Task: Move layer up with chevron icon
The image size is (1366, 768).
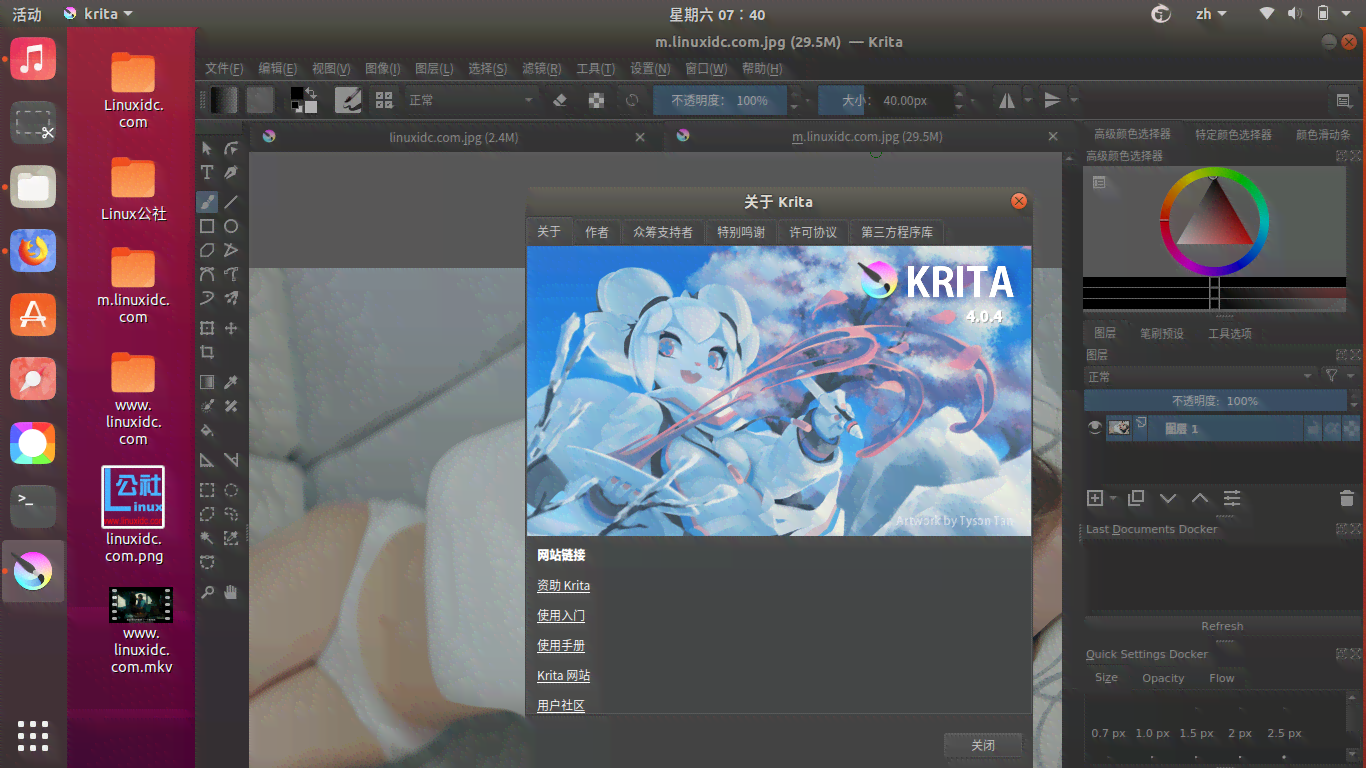Action: (x=1200, y=498)
